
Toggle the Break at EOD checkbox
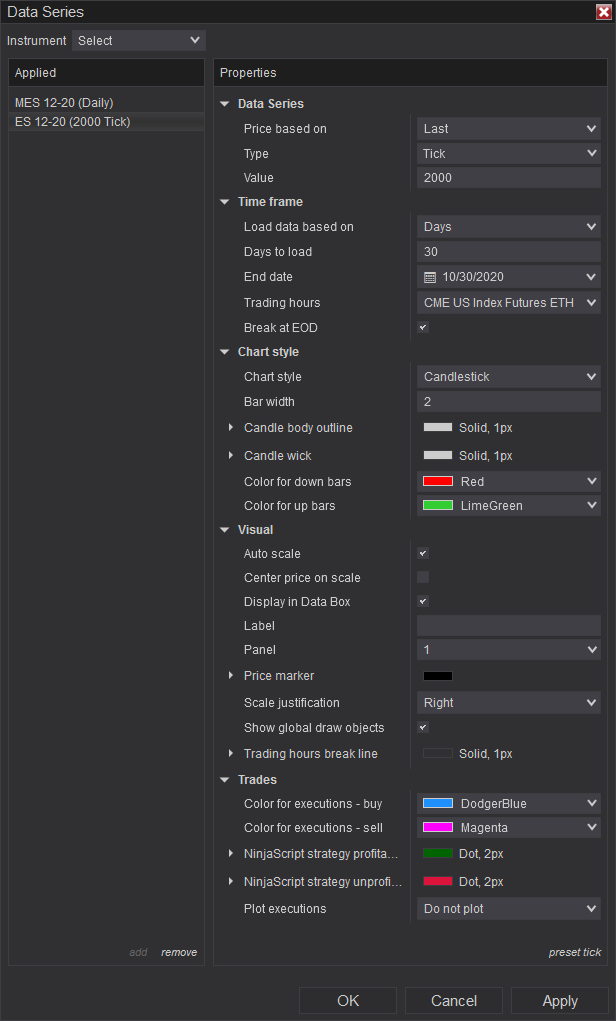pyautogui.click(x=423, y=328)
